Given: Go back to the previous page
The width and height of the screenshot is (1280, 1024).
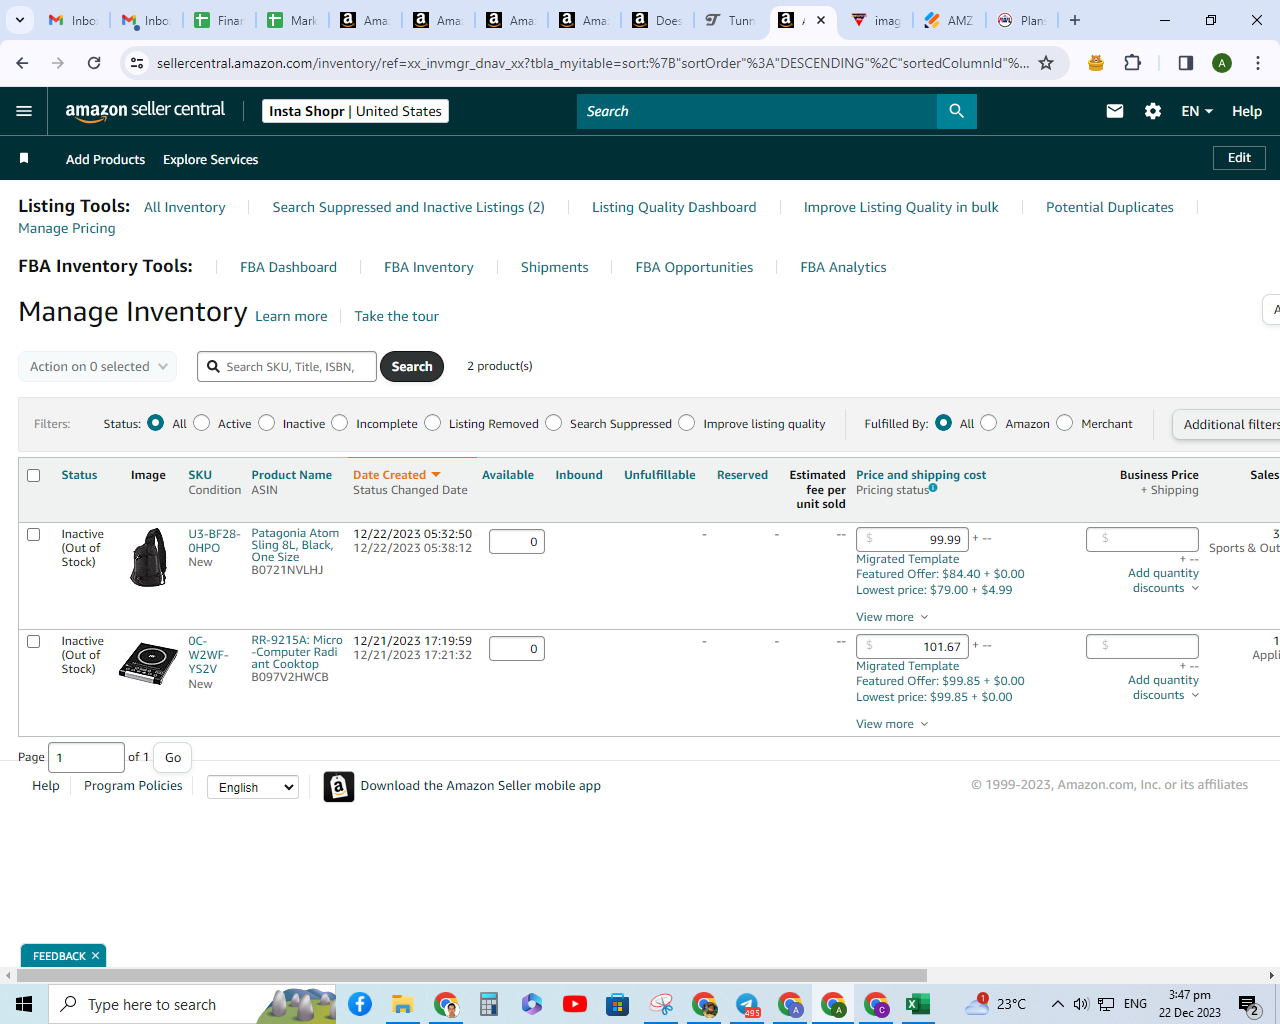Looking at the screenshot, I should [x=22, y=63].
